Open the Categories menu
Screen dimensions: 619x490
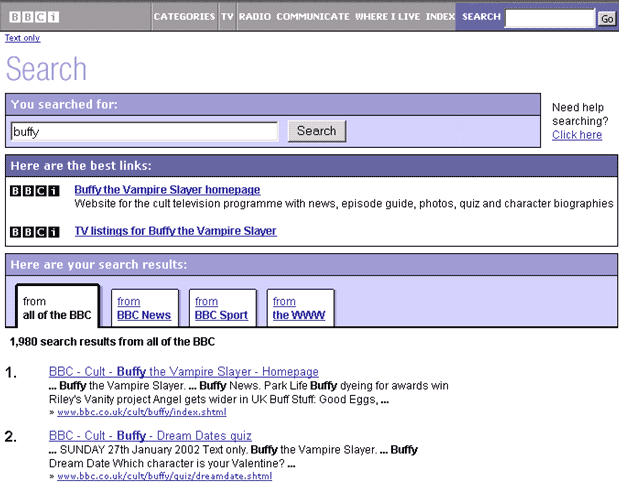[184, 17]
